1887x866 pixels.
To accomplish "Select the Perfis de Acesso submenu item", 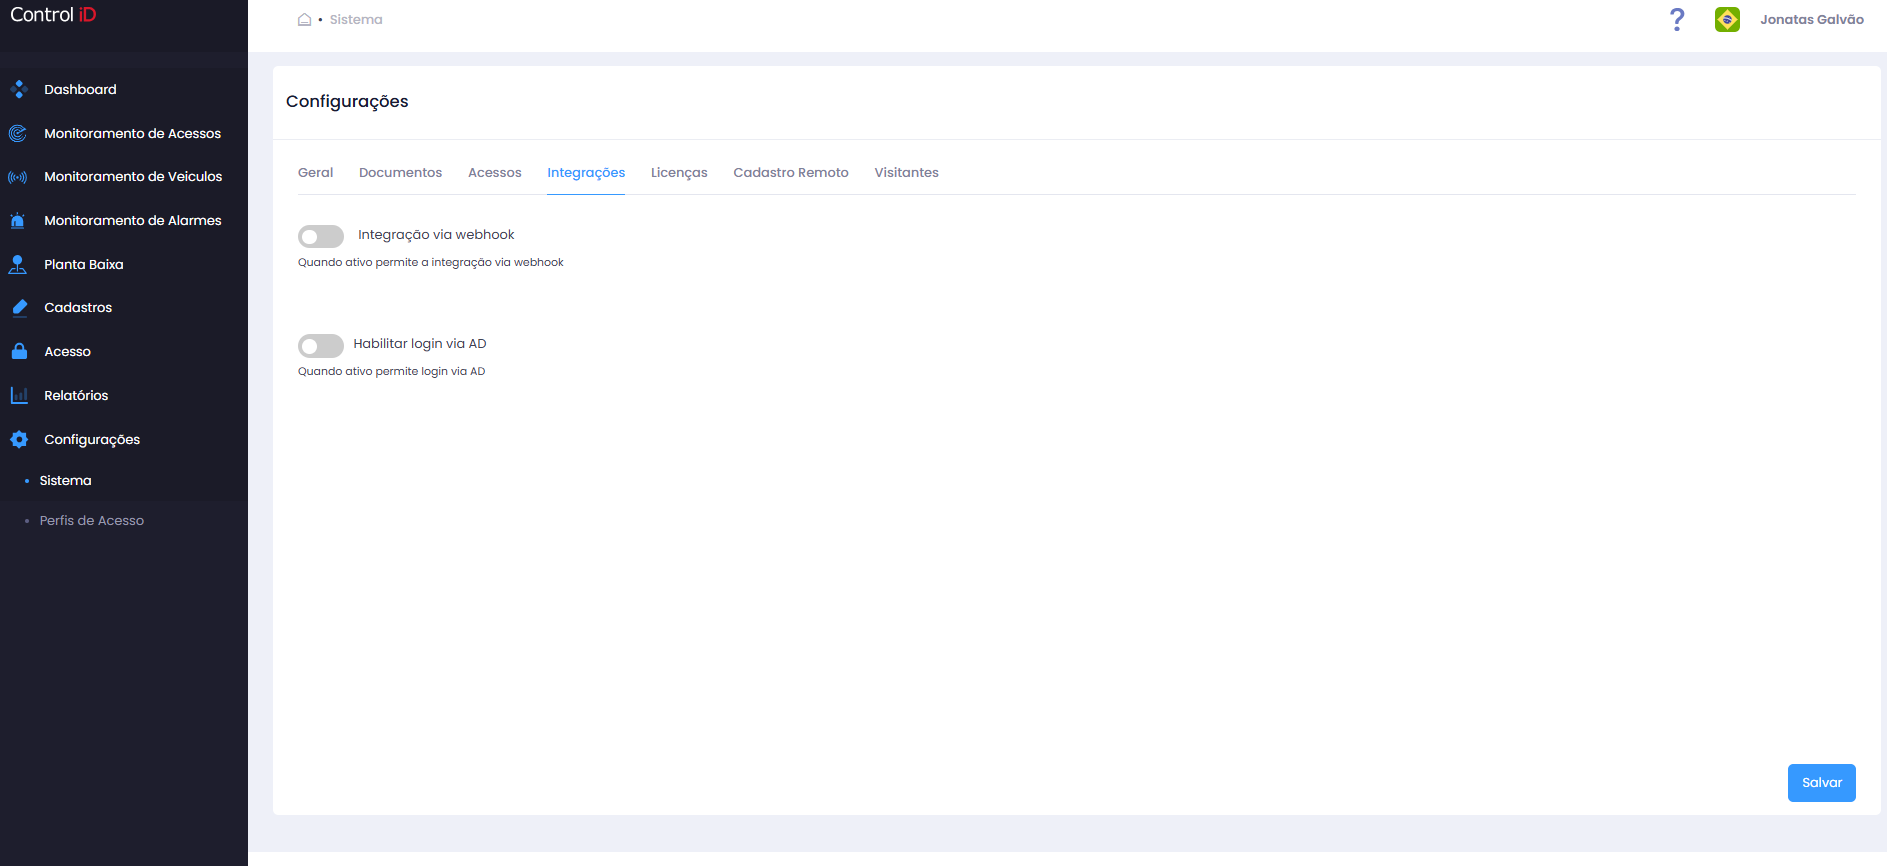I will (x=92, y=521).
